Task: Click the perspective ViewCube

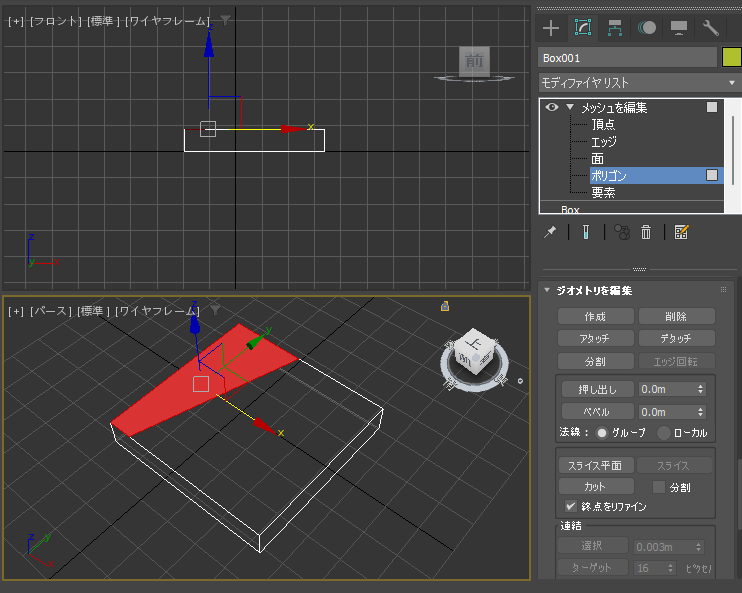Action: click(475, 353)
